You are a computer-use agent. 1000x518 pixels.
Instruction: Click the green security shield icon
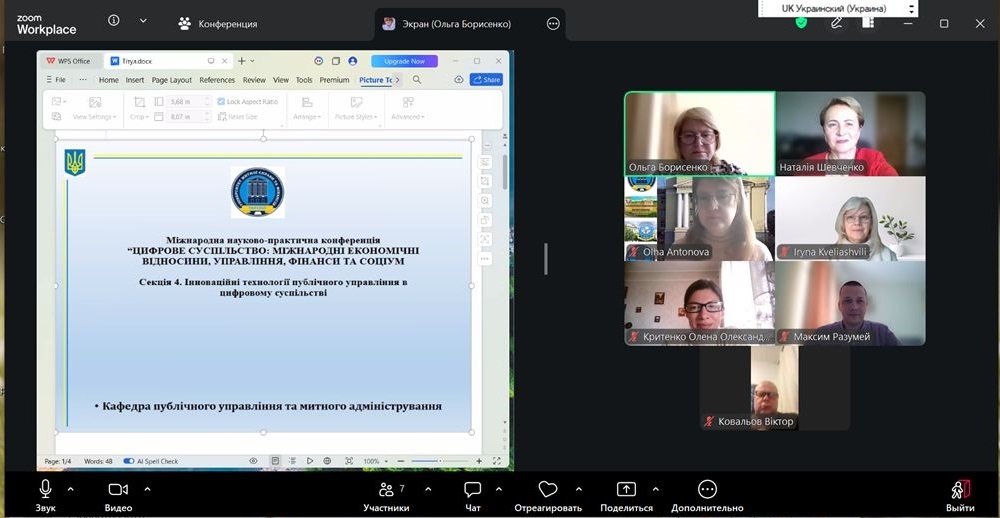(801, 23)
